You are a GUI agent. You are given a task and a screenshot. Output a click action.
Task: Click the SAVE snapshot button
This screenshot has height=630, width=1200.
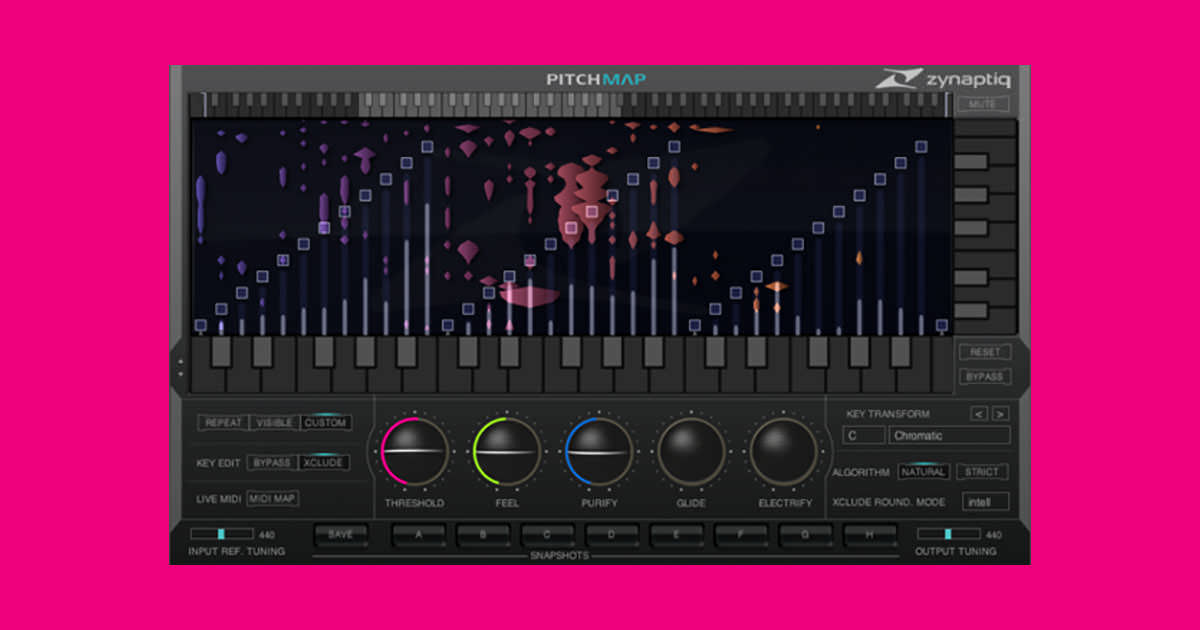pyautogui.click(x=341, y=535)
